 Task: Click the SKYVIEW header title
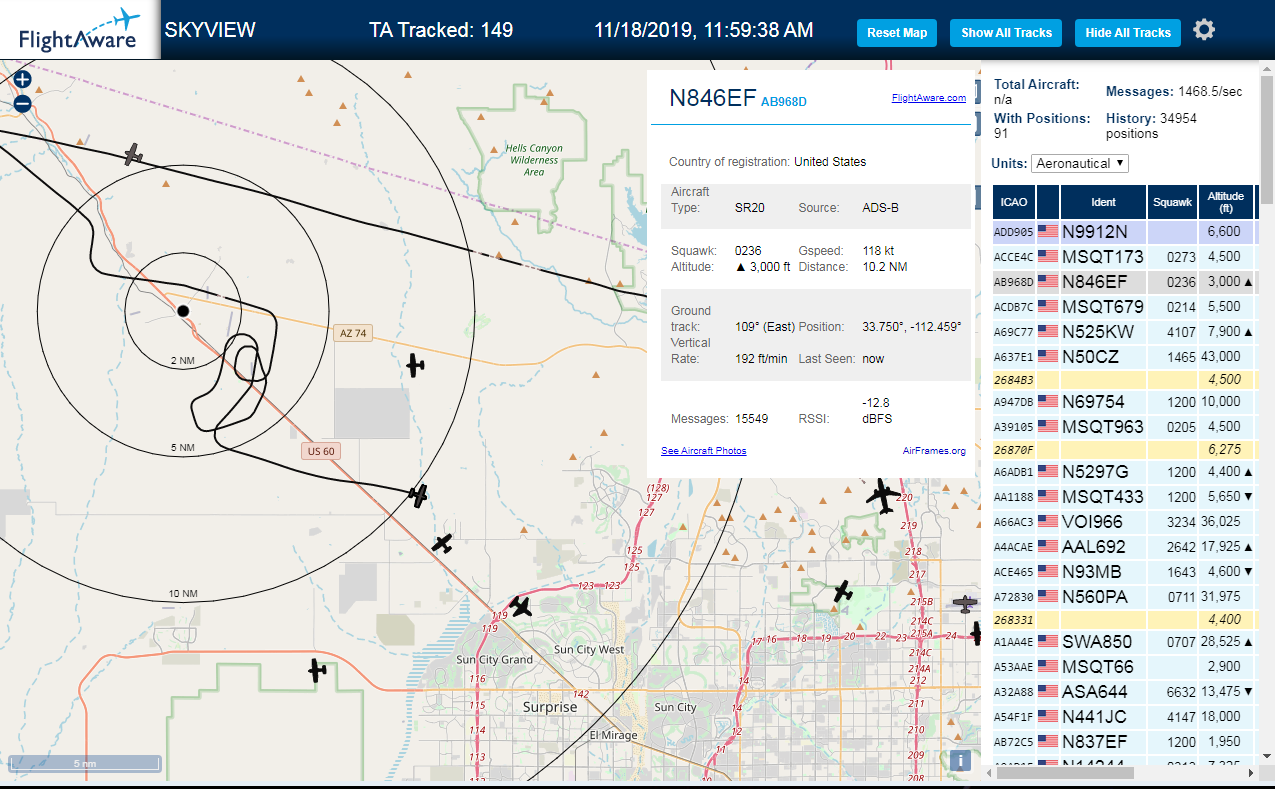click(210, 30)
